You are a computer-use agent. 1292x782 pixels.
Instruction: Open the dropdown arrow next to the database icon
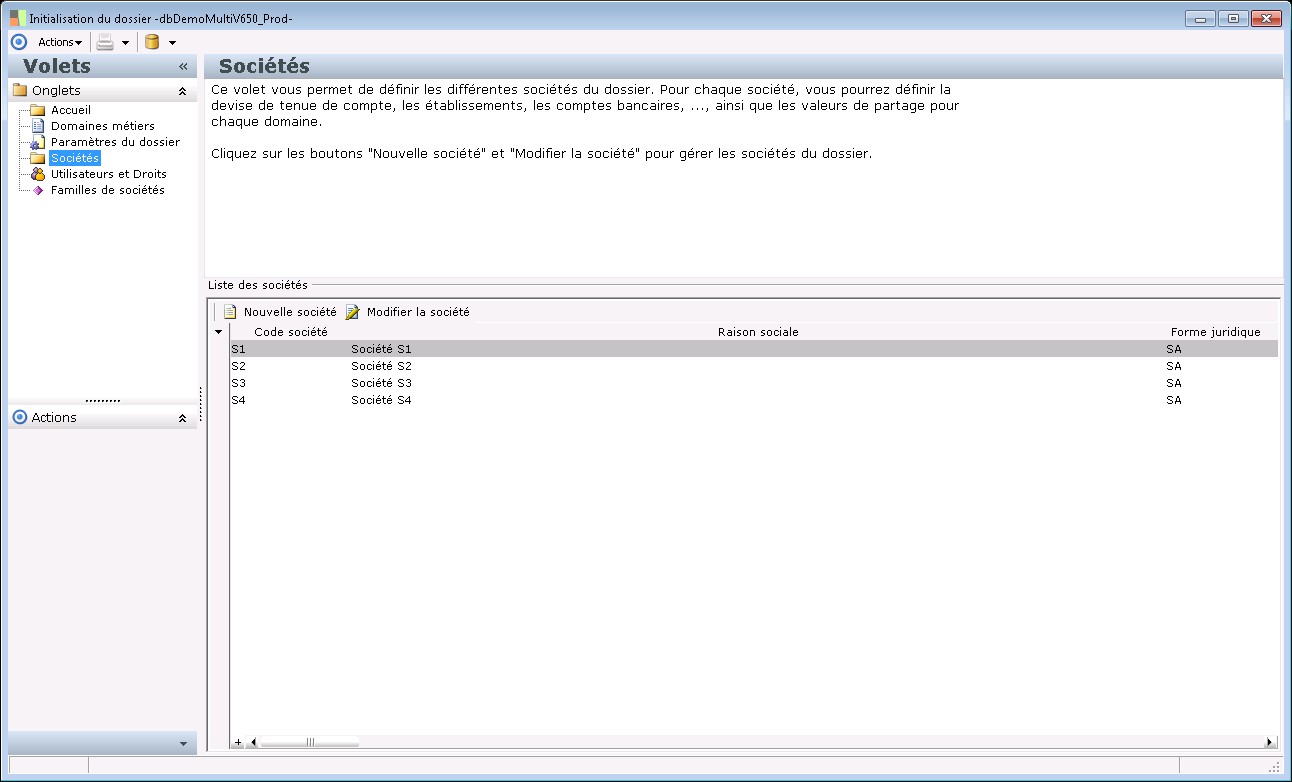(172, 43)
